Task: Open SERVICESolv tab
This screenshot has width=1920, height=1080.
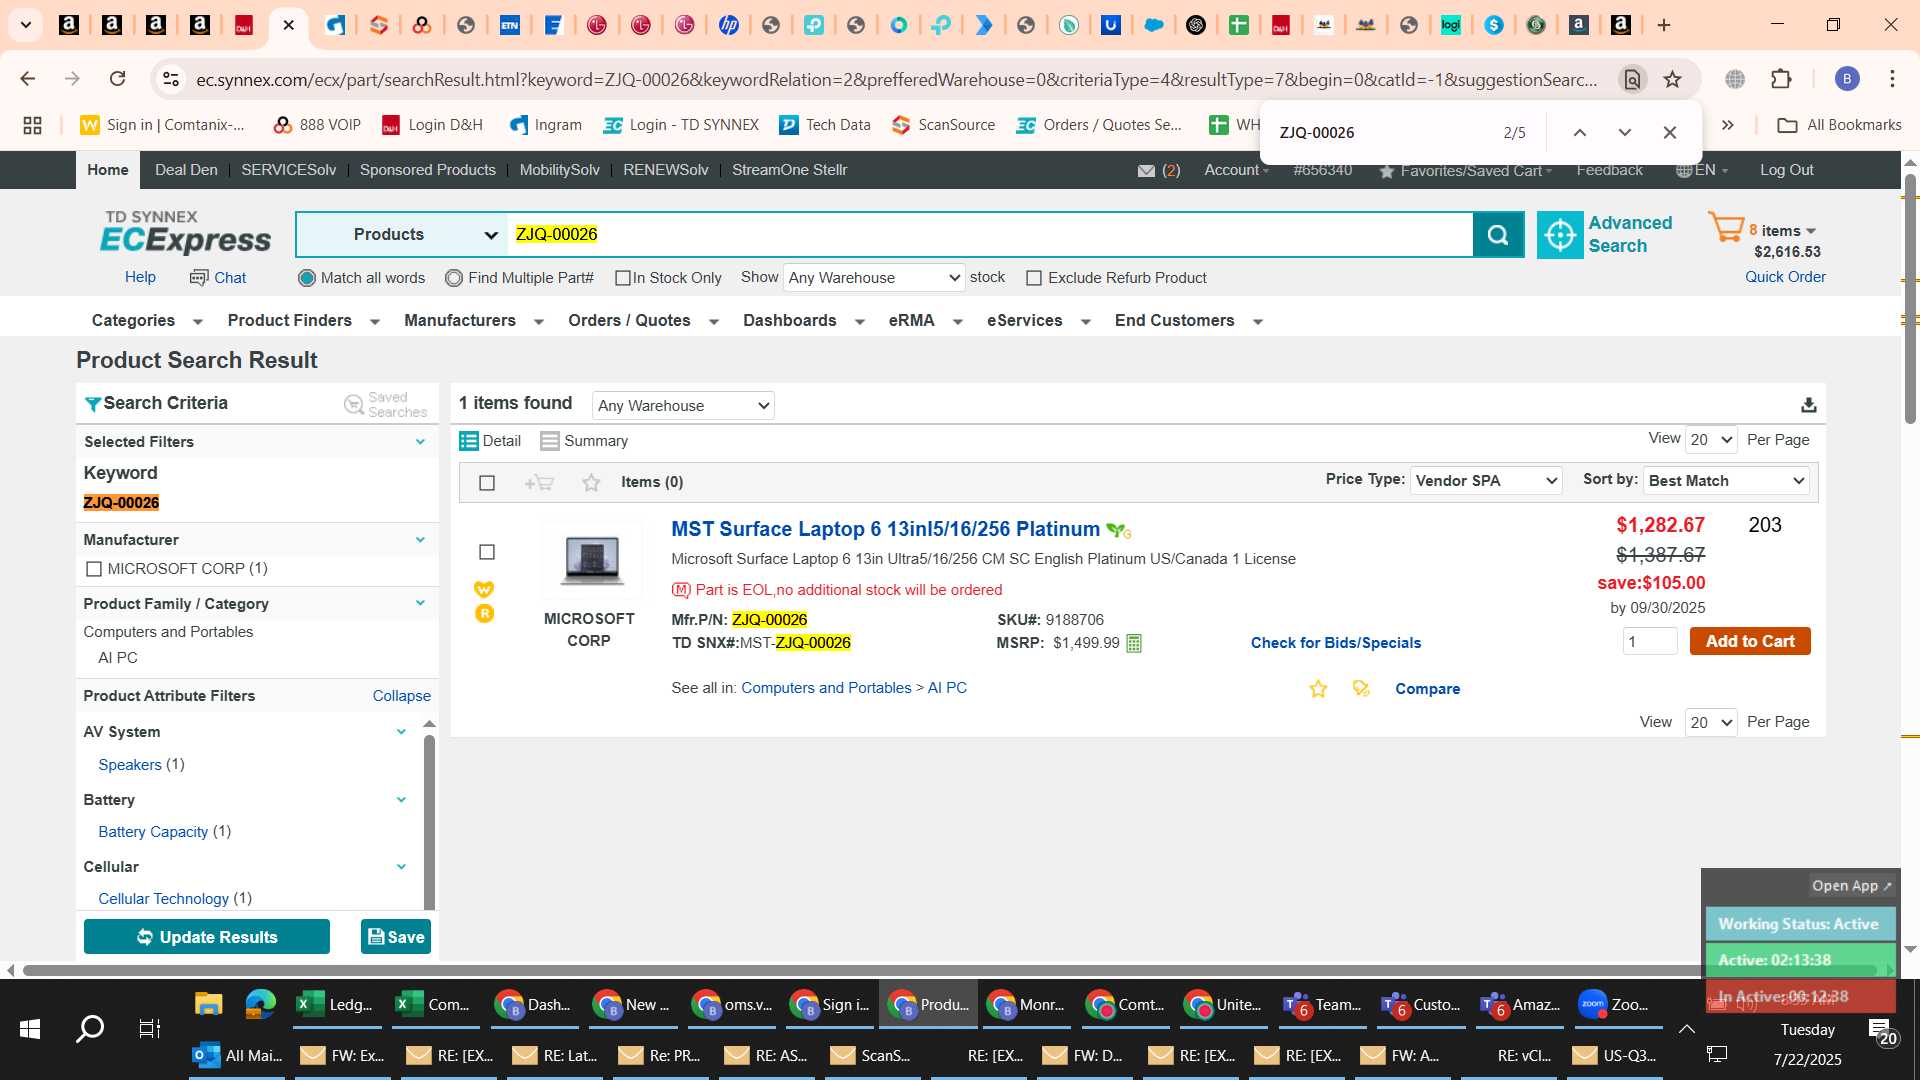Action: [x=288, y=170]
